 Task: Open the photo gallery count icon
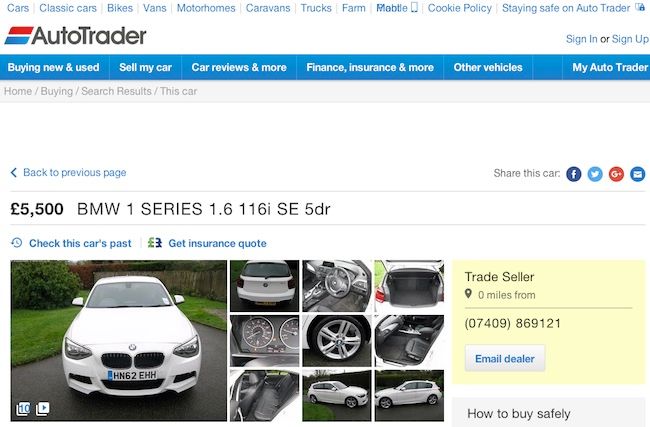(x=23, y=409)
